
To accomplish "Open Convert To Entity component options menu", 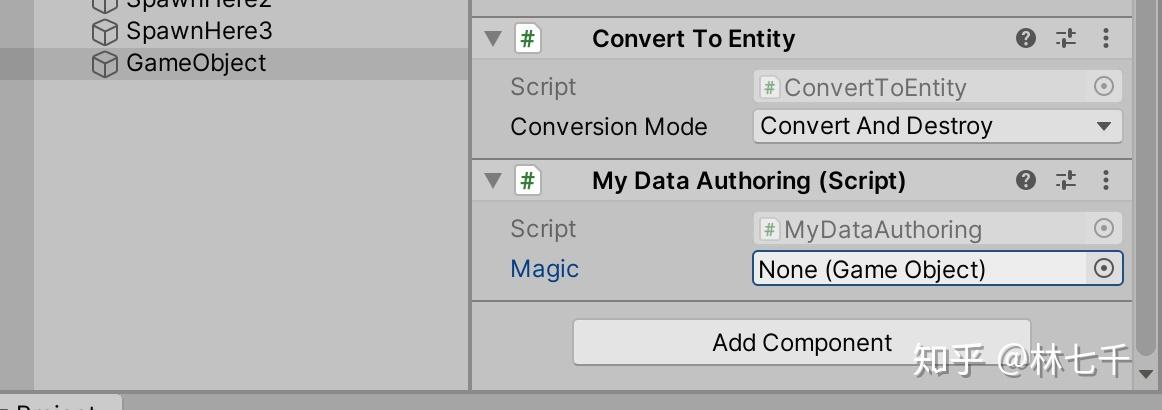I will click(x=1105, y=39).
